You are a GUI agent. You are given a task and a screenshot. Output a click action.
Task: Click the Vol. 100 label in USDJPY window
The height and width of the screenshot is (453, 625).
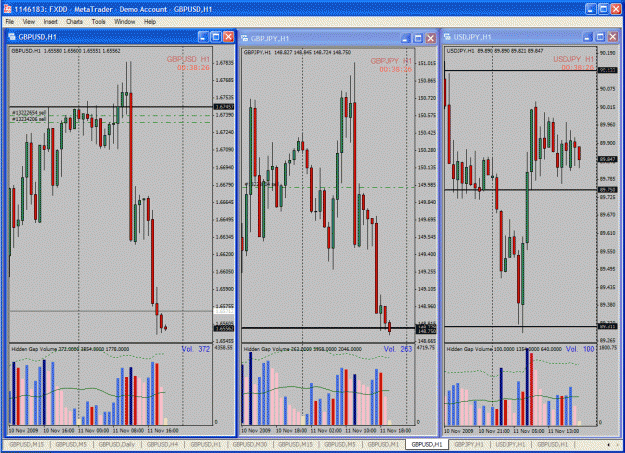580,349
